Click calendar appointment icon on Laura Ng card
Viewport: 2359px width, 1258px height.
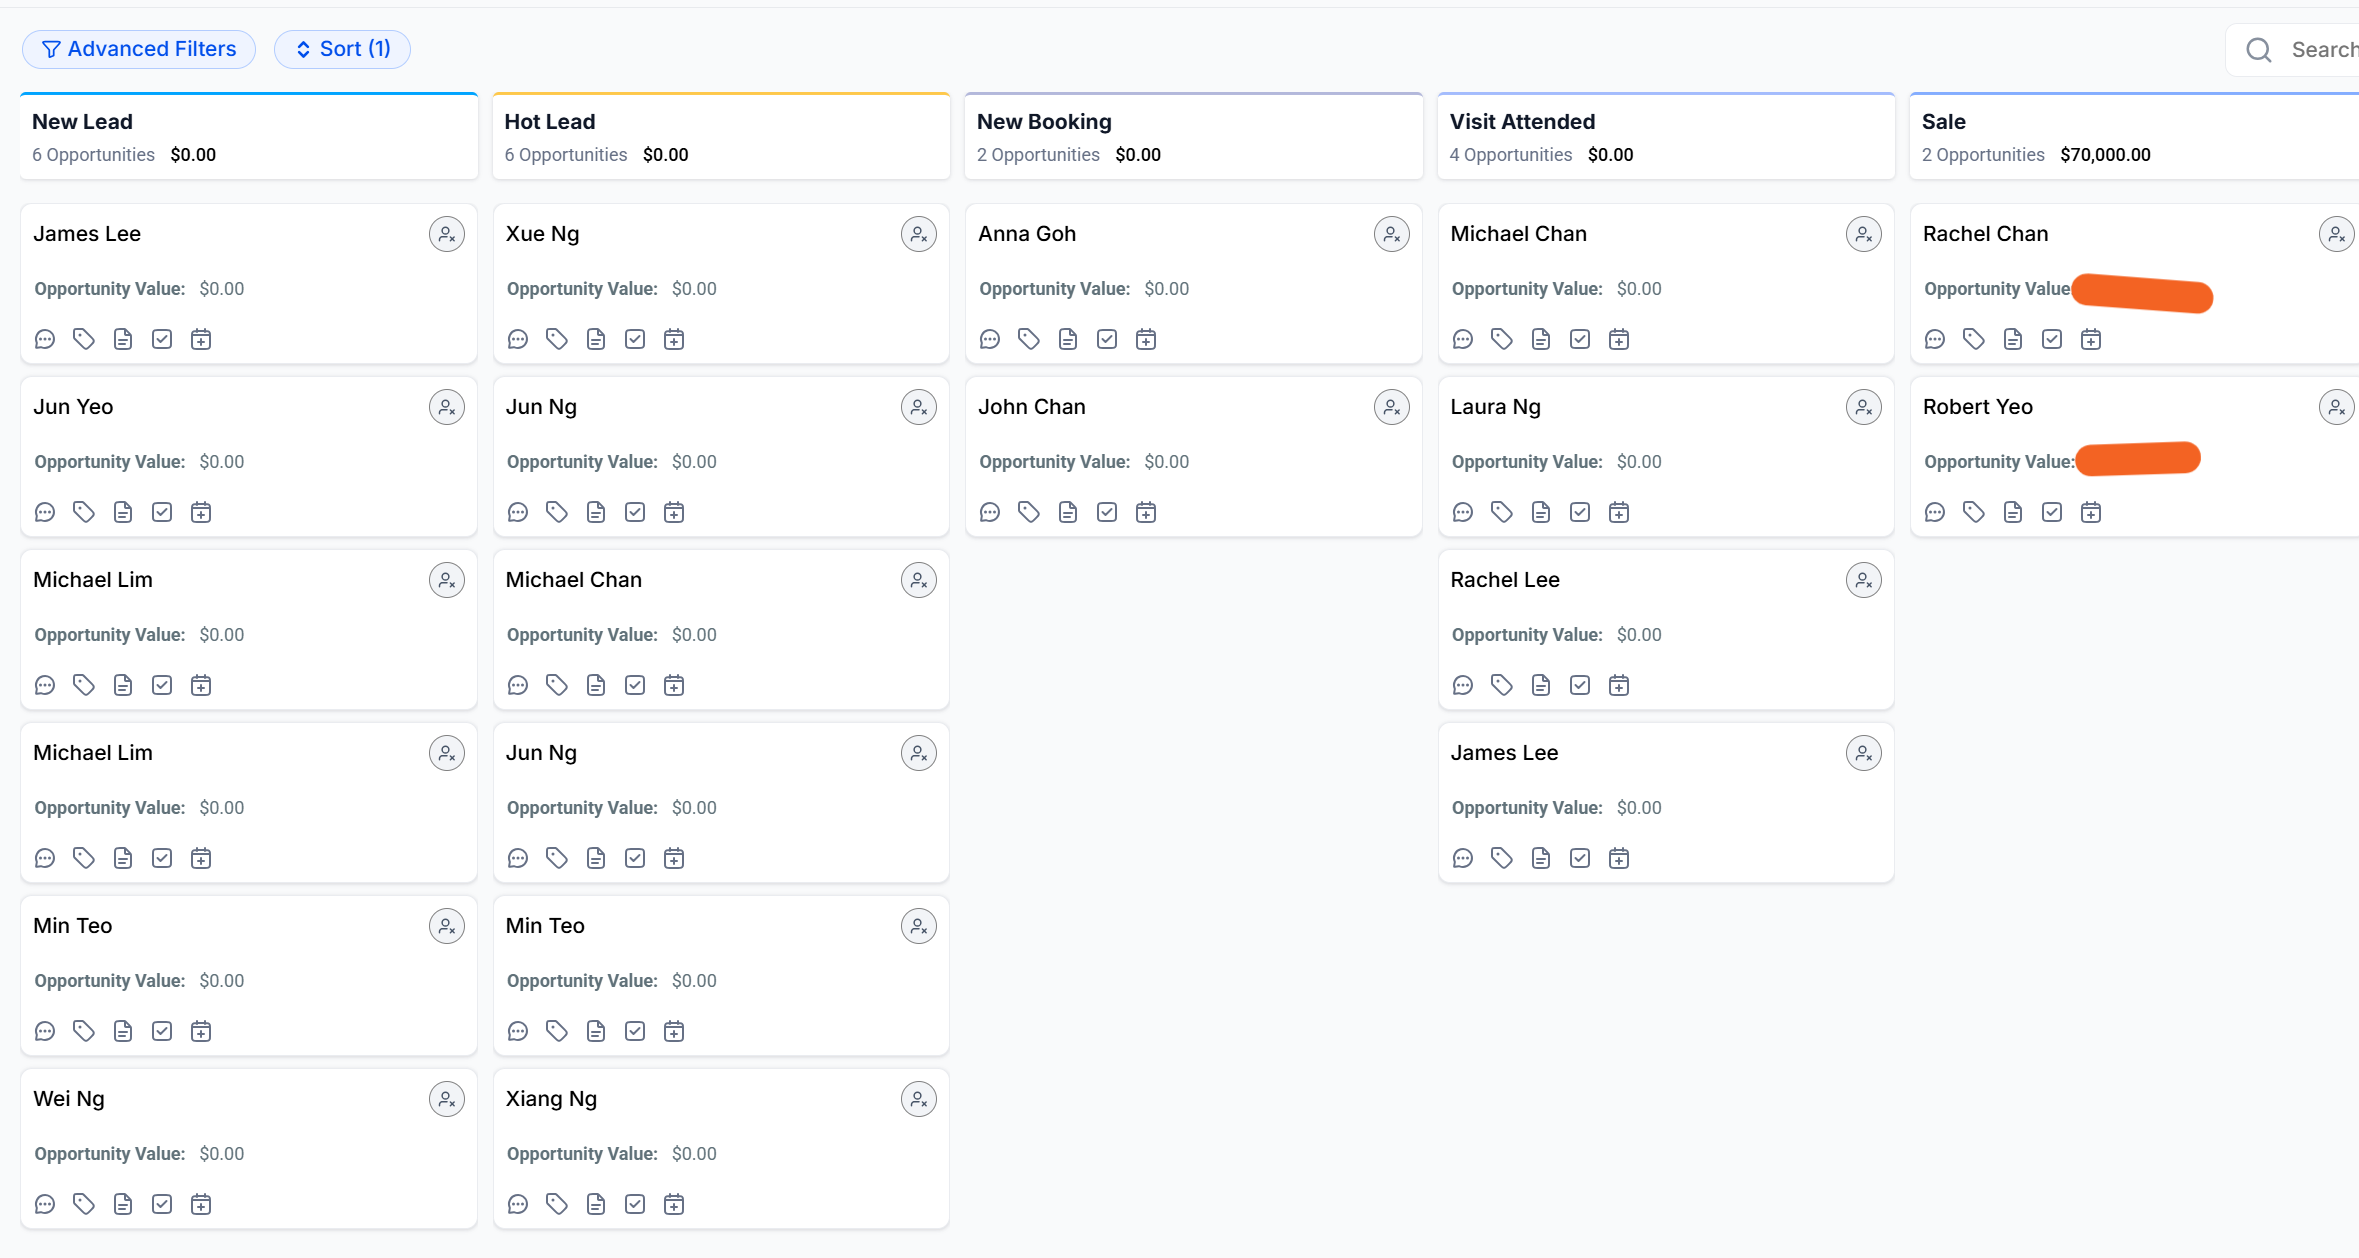pos(1619,513)
